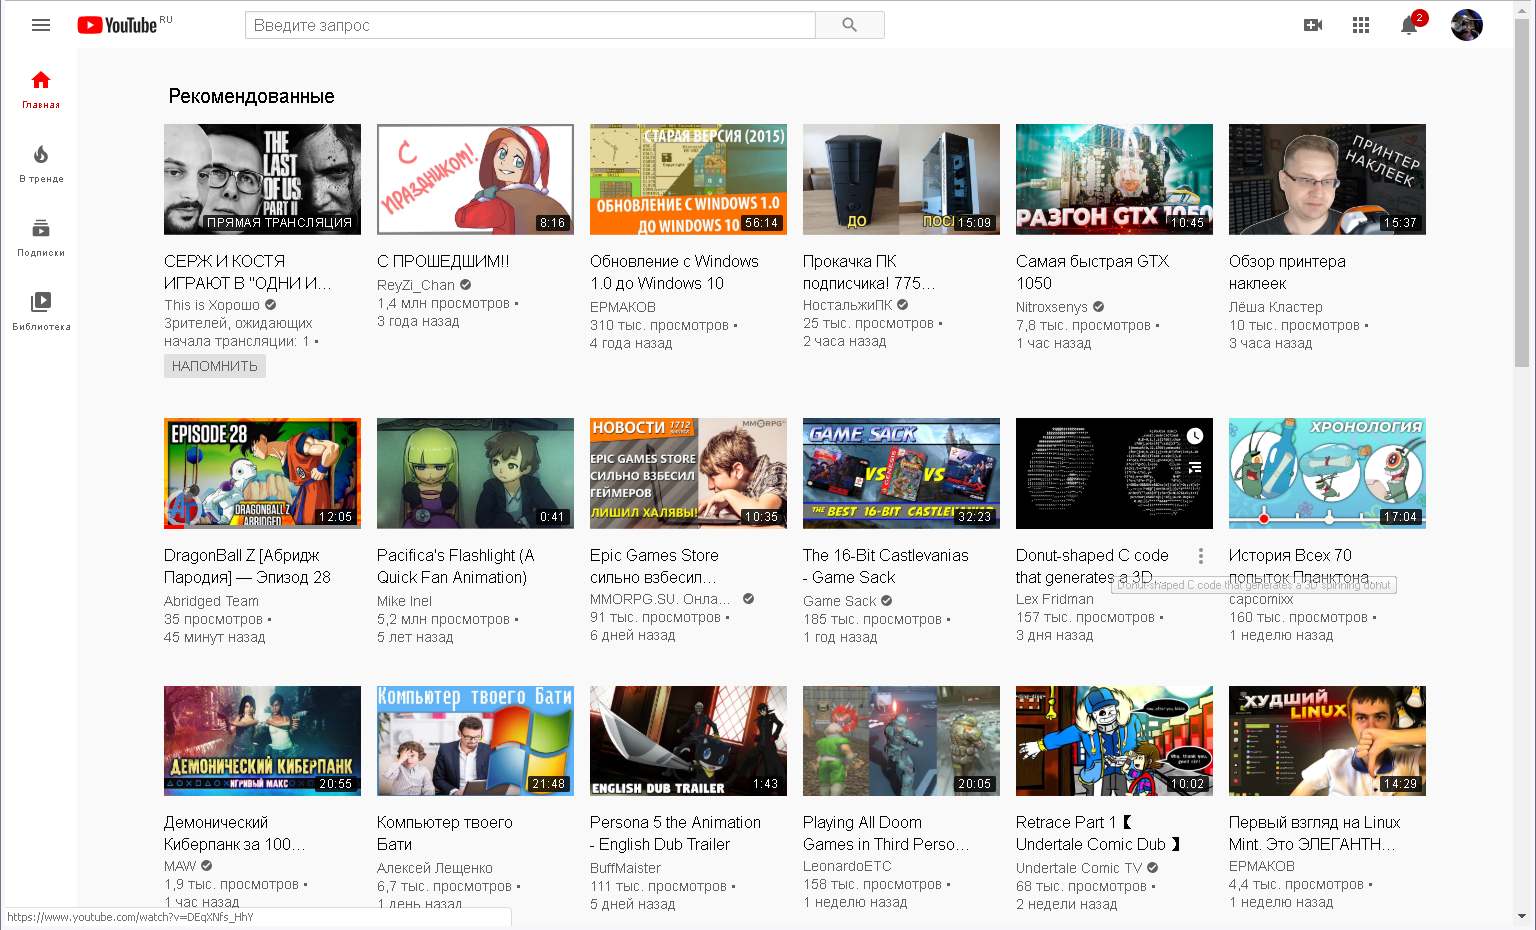This screenshot has width=1536, height=930.
Task: Open the English Dub Trailer thumbnail
Action: (x=688, y=741)
